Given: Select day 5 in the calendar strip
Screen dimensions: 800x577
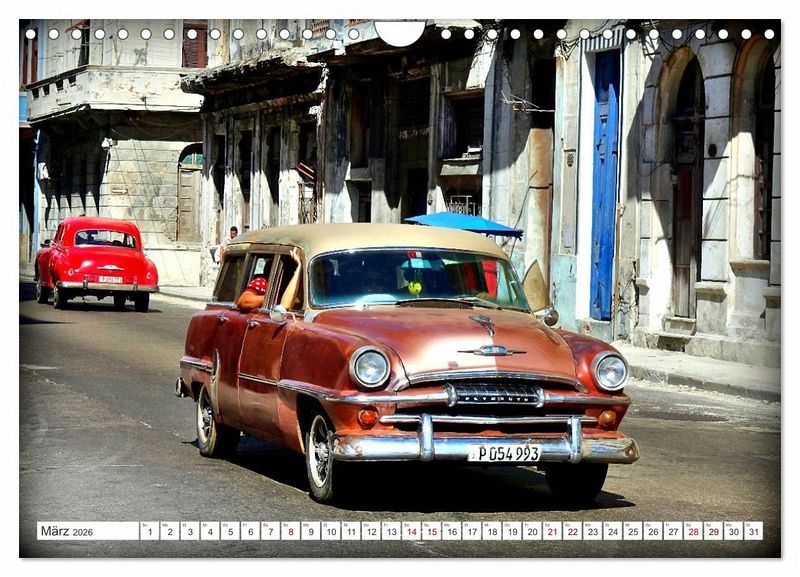Looking at the screenshot, I should (x=230, y=531).
